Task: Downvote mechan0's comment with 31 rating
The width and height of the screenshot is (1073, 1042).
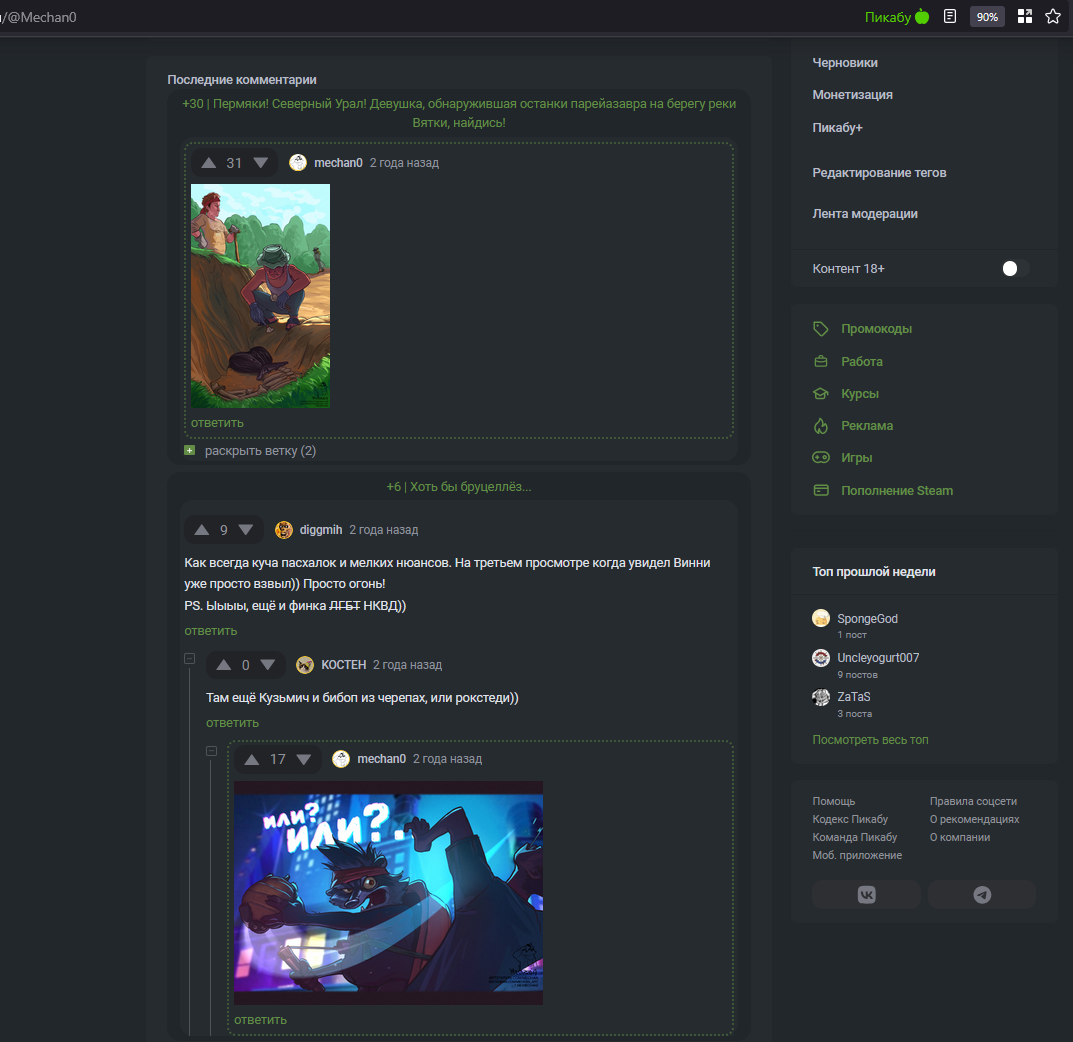Action: [x=260, y=163]
